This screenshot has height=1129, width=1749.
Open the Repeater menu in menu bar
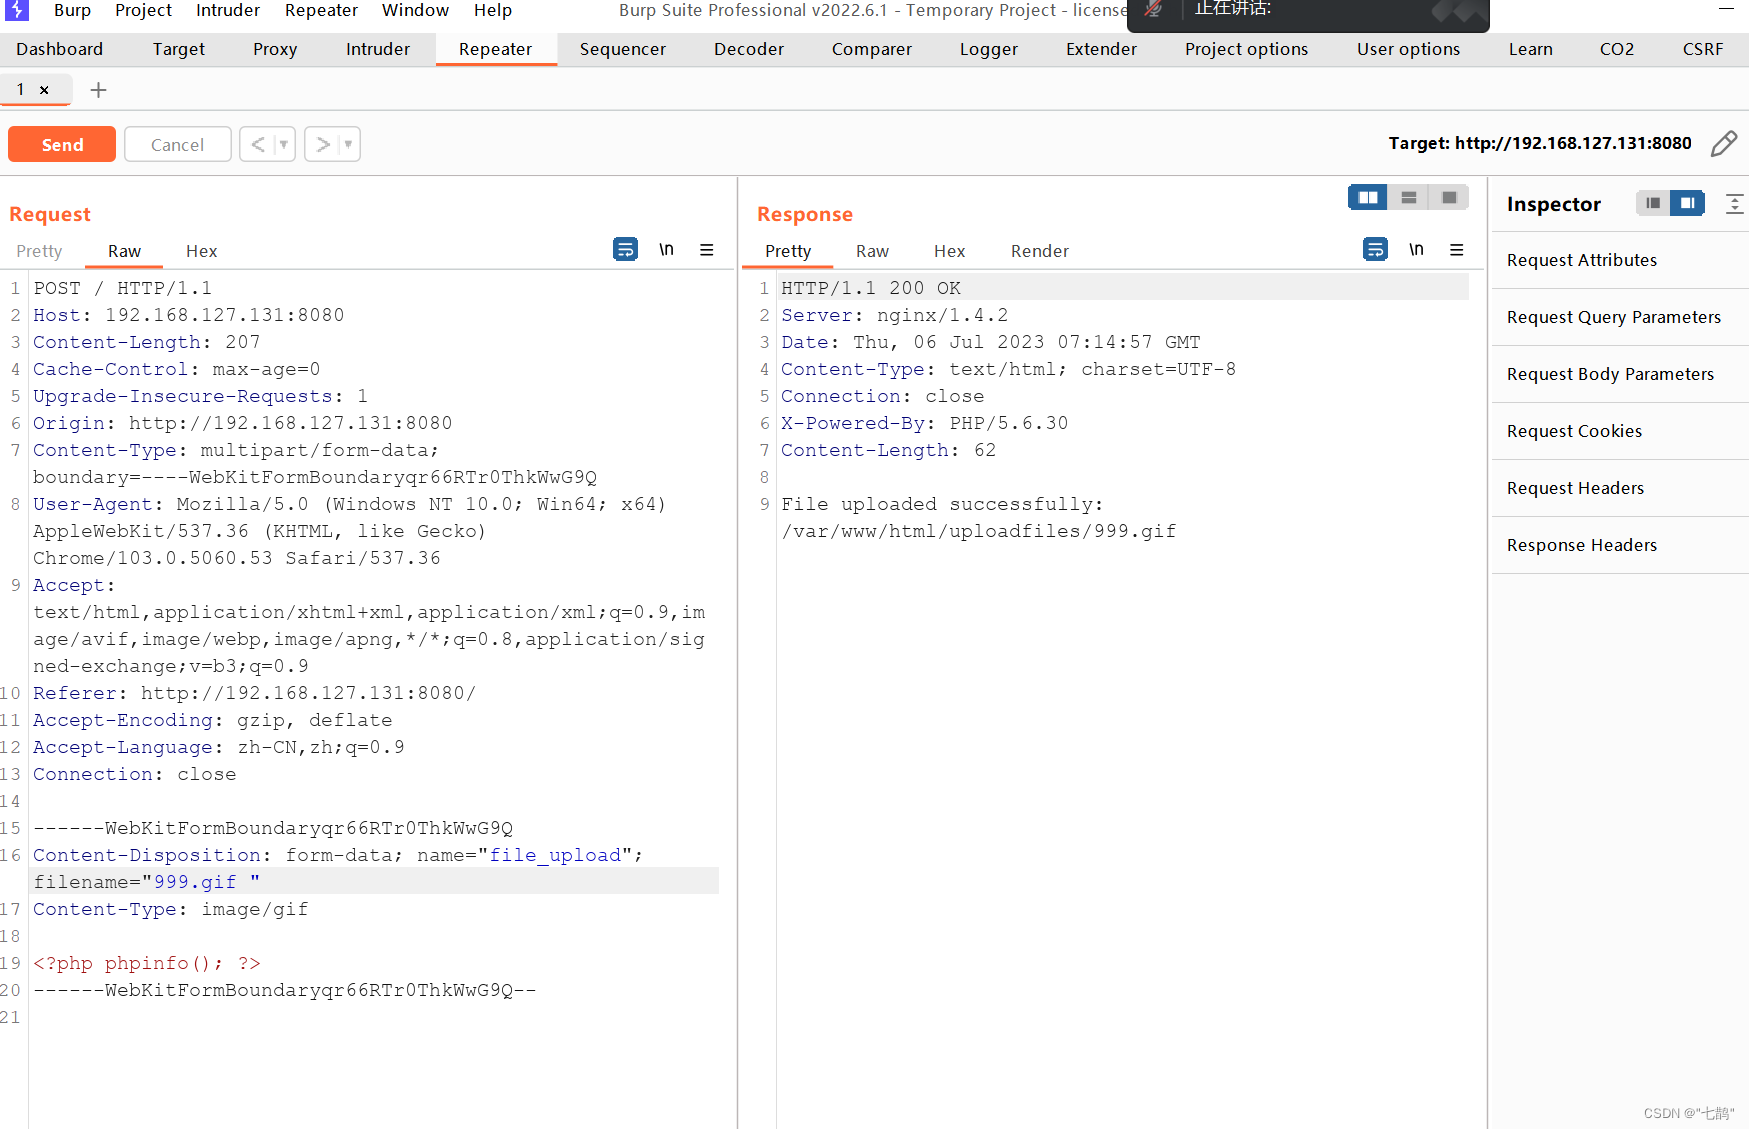point(321,10)
